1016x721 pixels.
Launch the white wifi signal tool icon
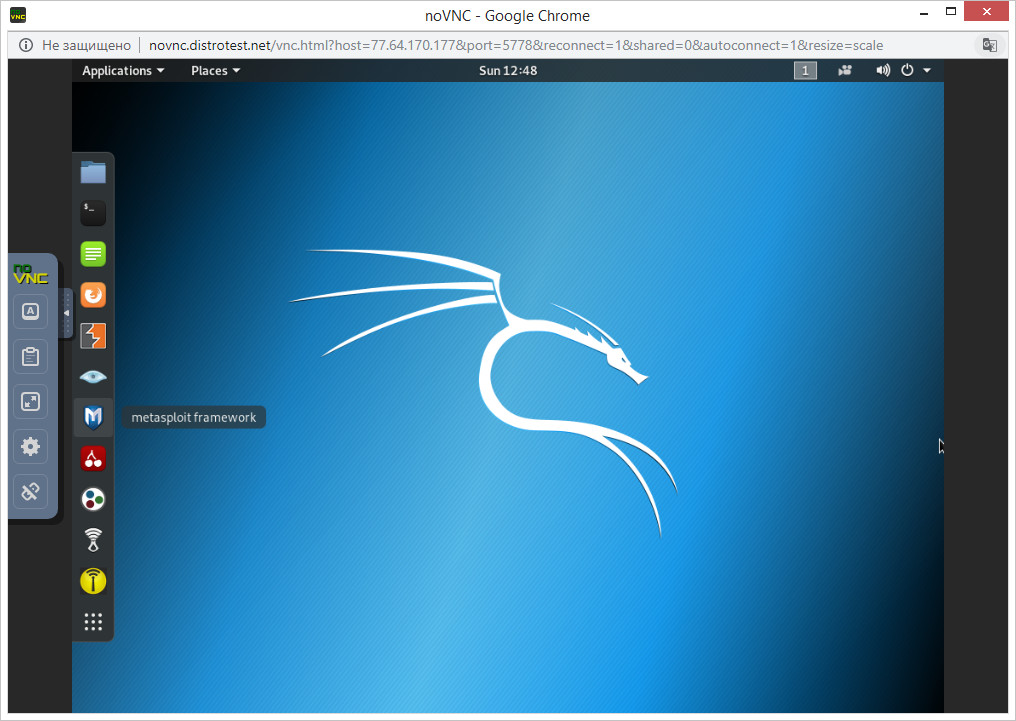click(93, 540)
